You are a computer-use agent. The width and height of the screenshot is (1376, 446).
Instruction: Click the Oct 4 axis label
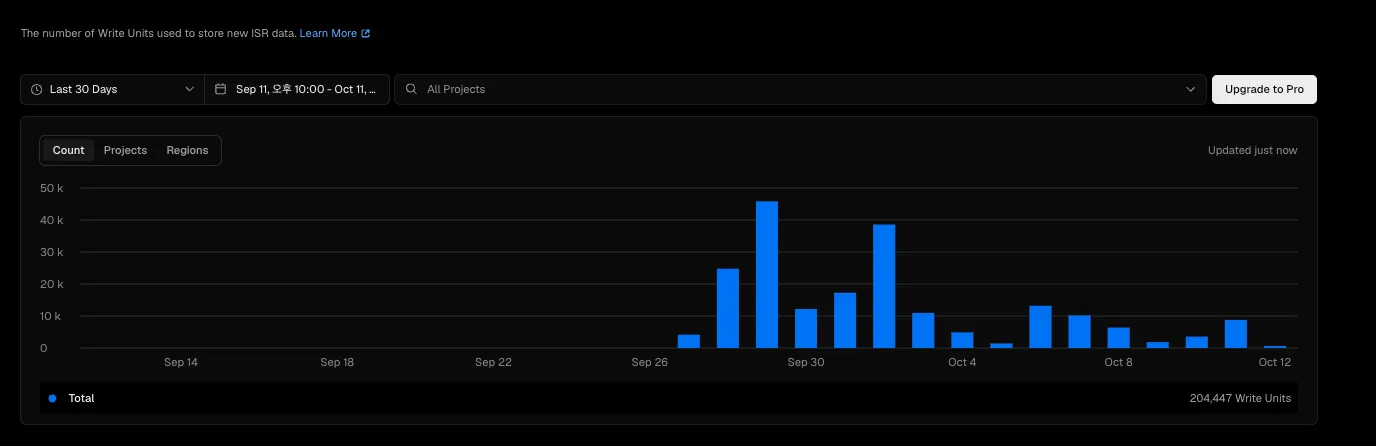click(x=962, y=362)
